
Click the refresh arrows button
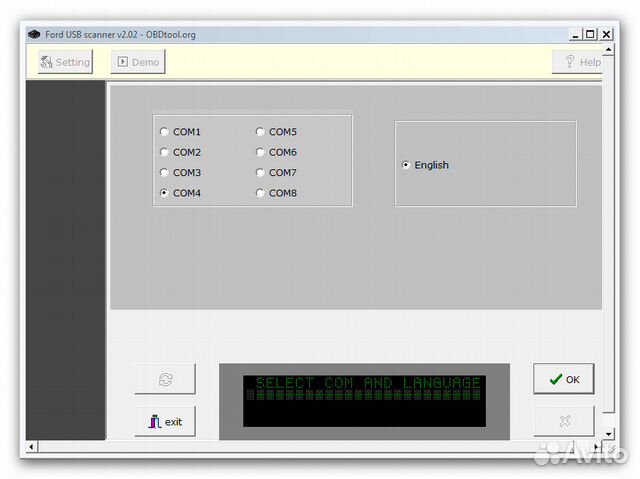[165, 379]
